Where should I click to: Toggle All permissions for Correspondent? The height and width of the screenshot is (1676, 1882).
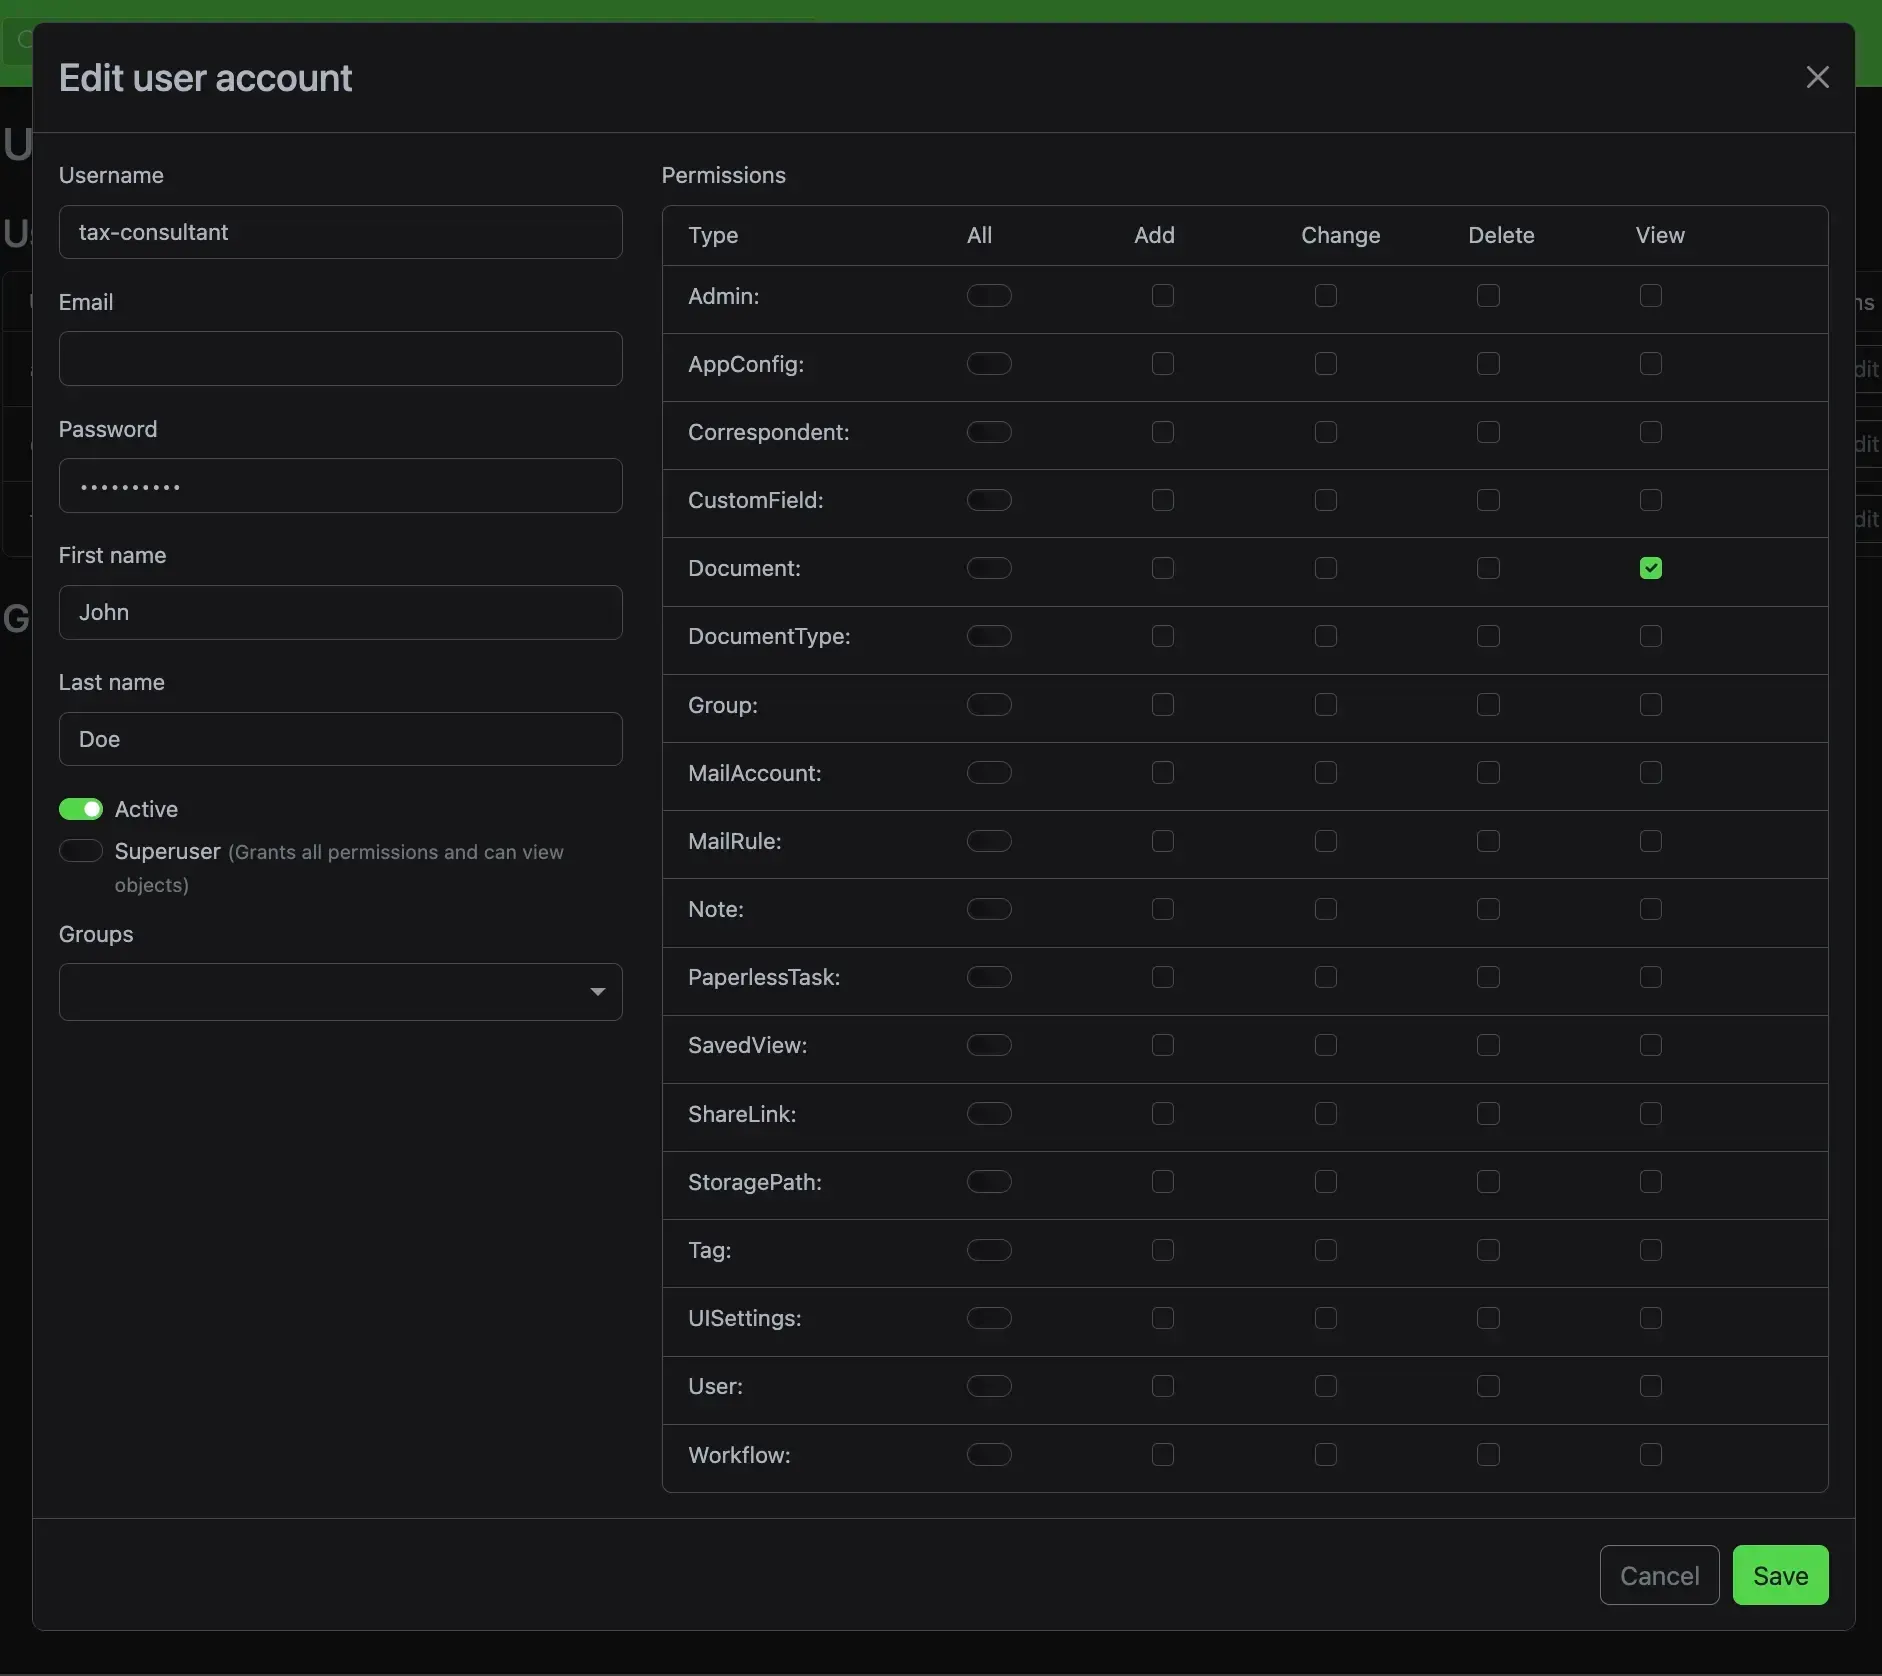[989, 432]
